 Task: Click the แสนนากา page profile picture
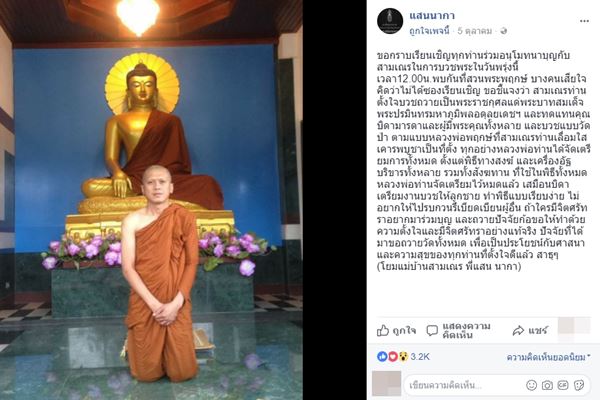pyautogui.click(x=390, y=21)
